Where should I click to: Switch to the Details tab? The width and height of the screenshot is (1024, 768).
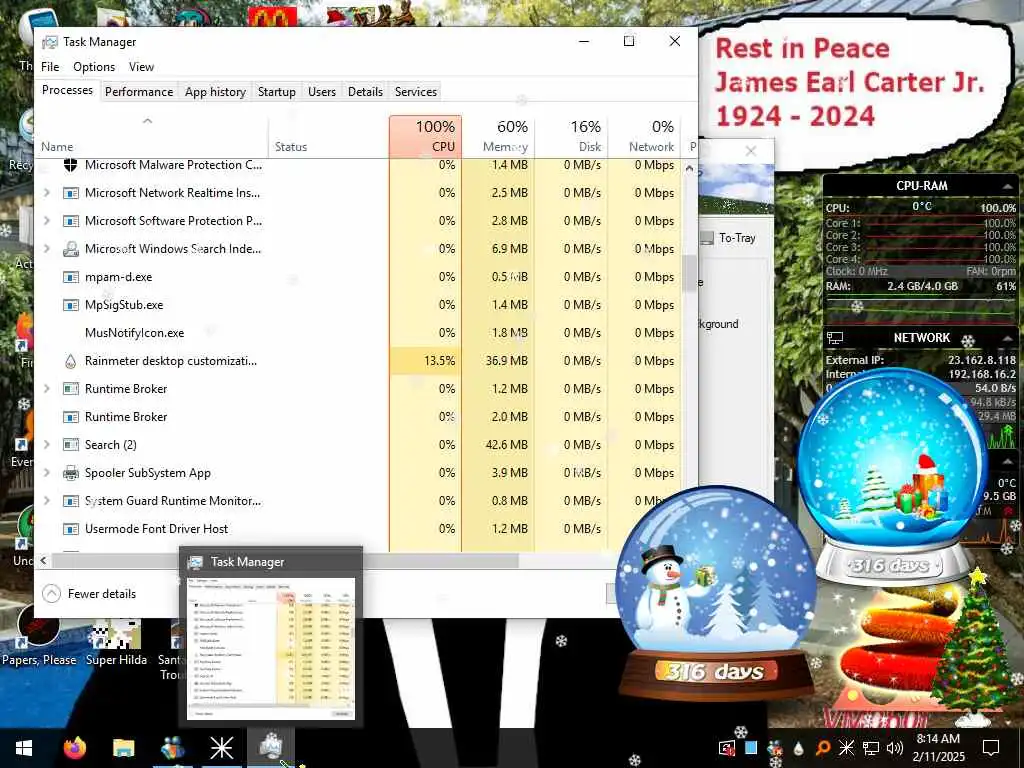365,91
